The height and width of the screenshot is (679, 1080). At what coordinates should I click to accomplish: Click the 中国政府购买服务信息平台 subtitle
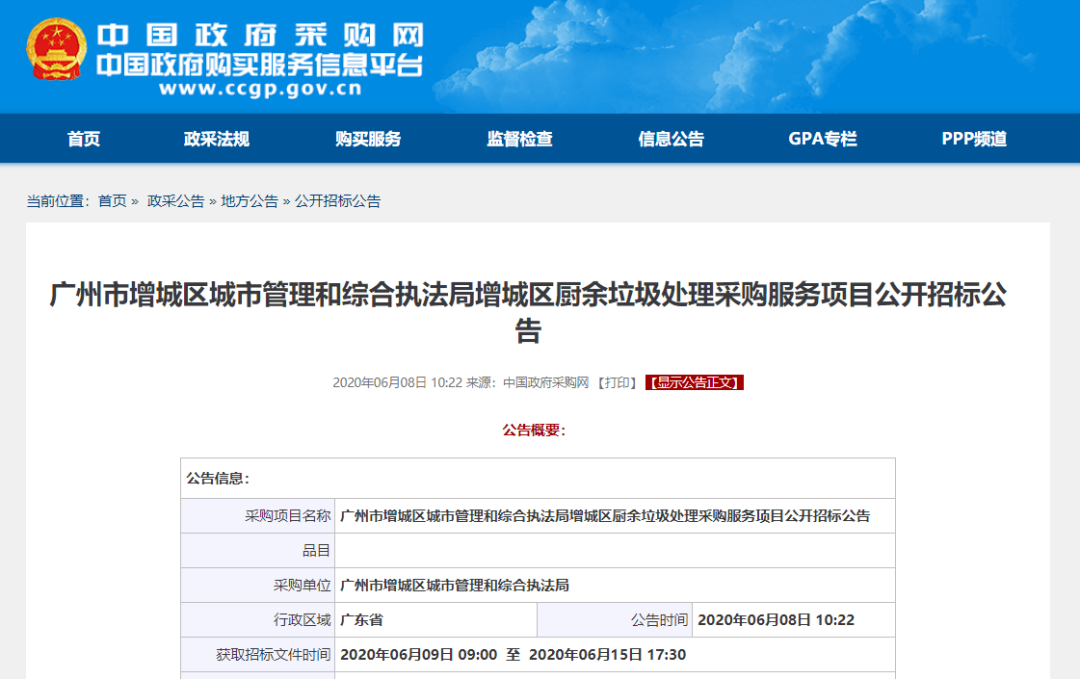tap(260, 65)
